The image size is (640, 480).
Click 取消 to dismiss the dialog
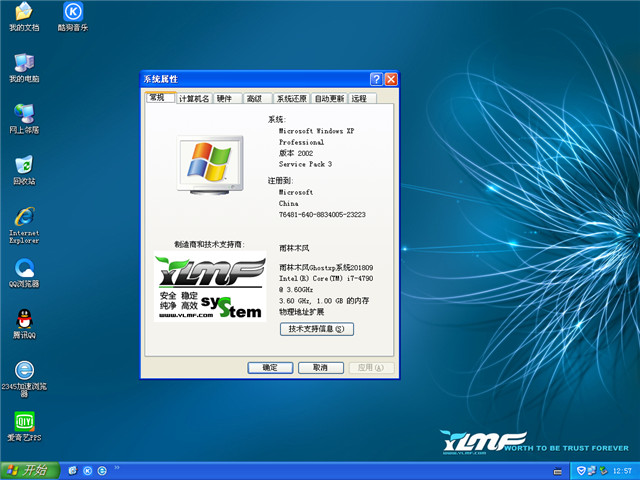320,368
